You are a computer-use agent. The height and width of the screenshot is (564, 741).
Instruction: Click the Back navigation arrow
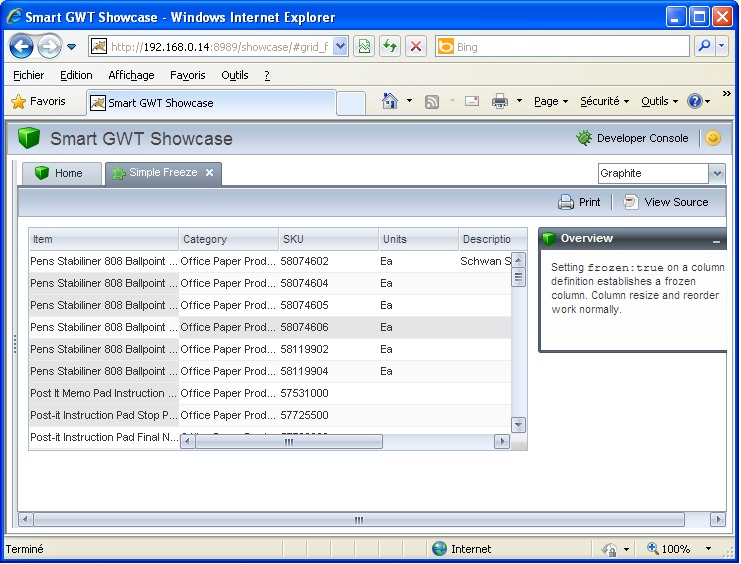tap(22, 47)
